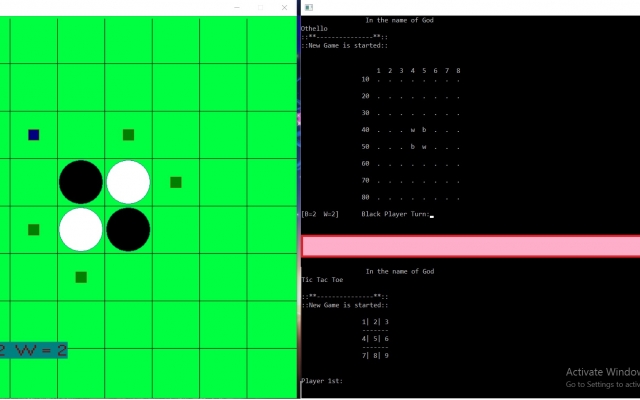Click the 'b' cell in row 50 of console grid
This screenshot has height=400, width=640.
pos(413,147)
